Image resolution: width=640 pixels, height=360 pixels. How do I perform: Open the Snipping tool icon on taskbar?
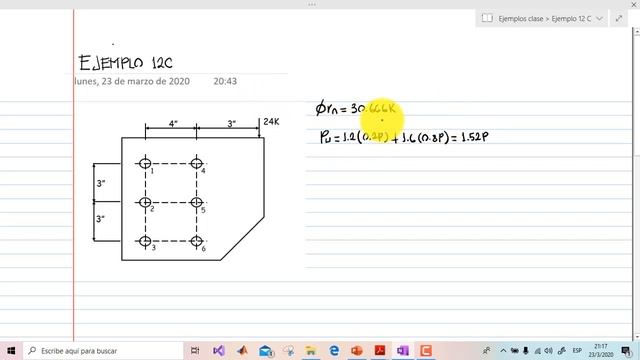(x=289, y=351)
